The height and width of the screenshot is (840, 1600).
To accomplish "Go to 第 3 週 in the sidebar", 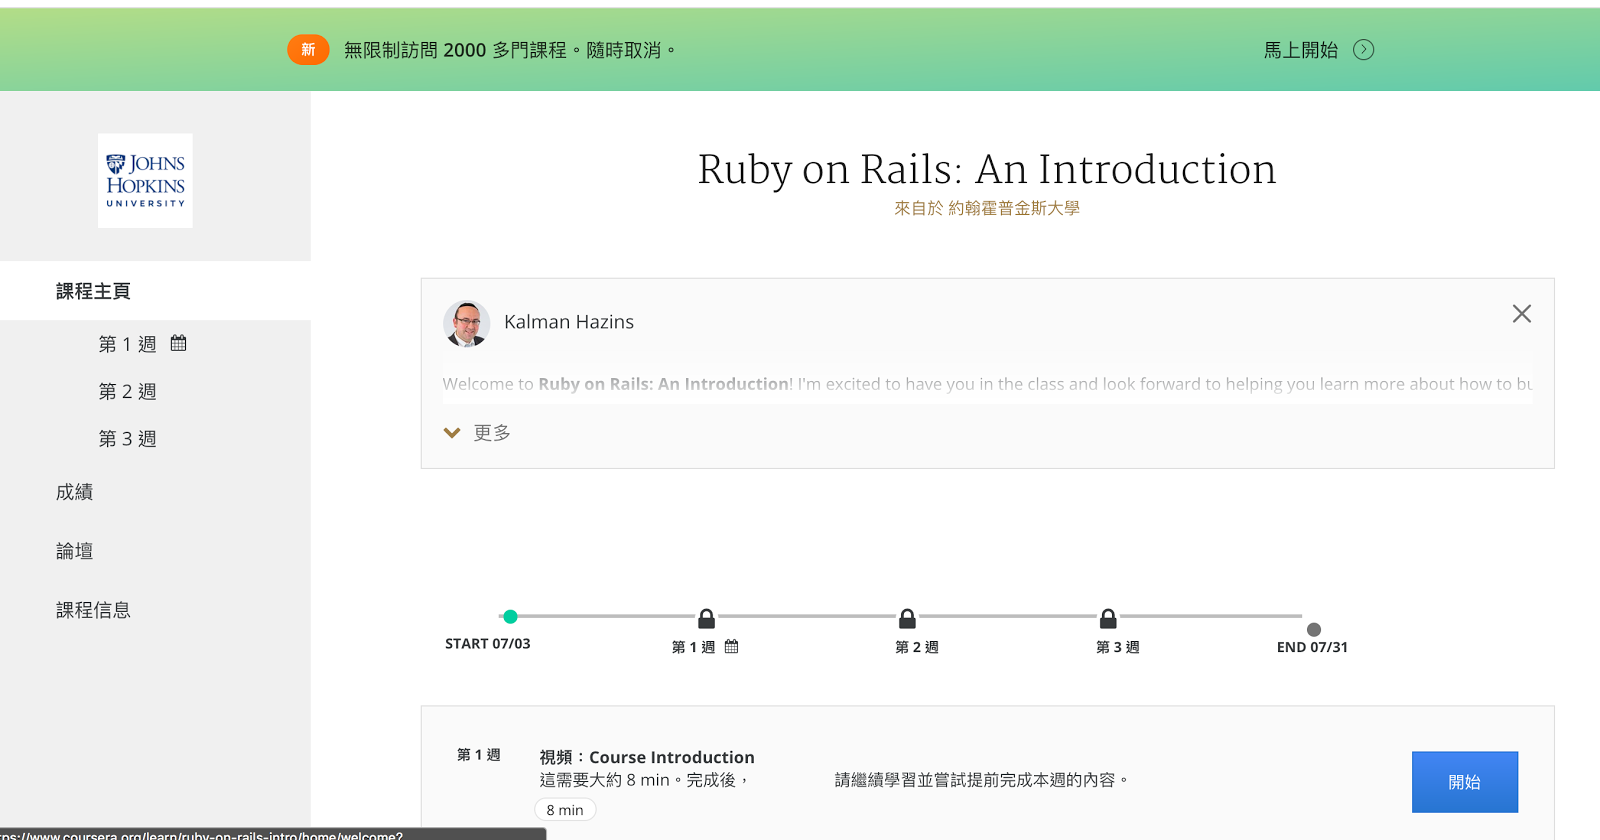I will coord(128,439).
